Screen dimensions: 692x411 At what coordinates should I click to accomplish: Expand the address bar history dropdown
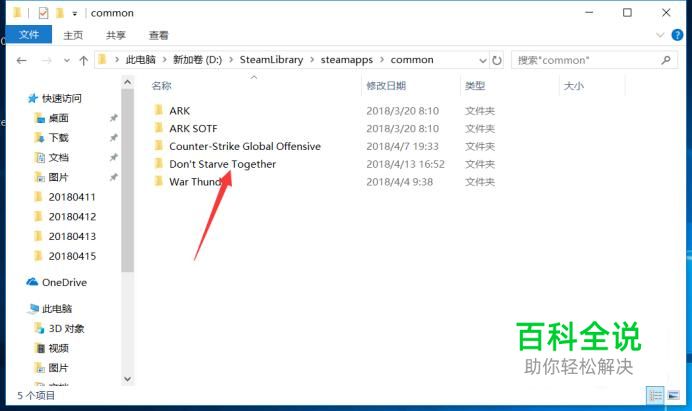[483, 60]
